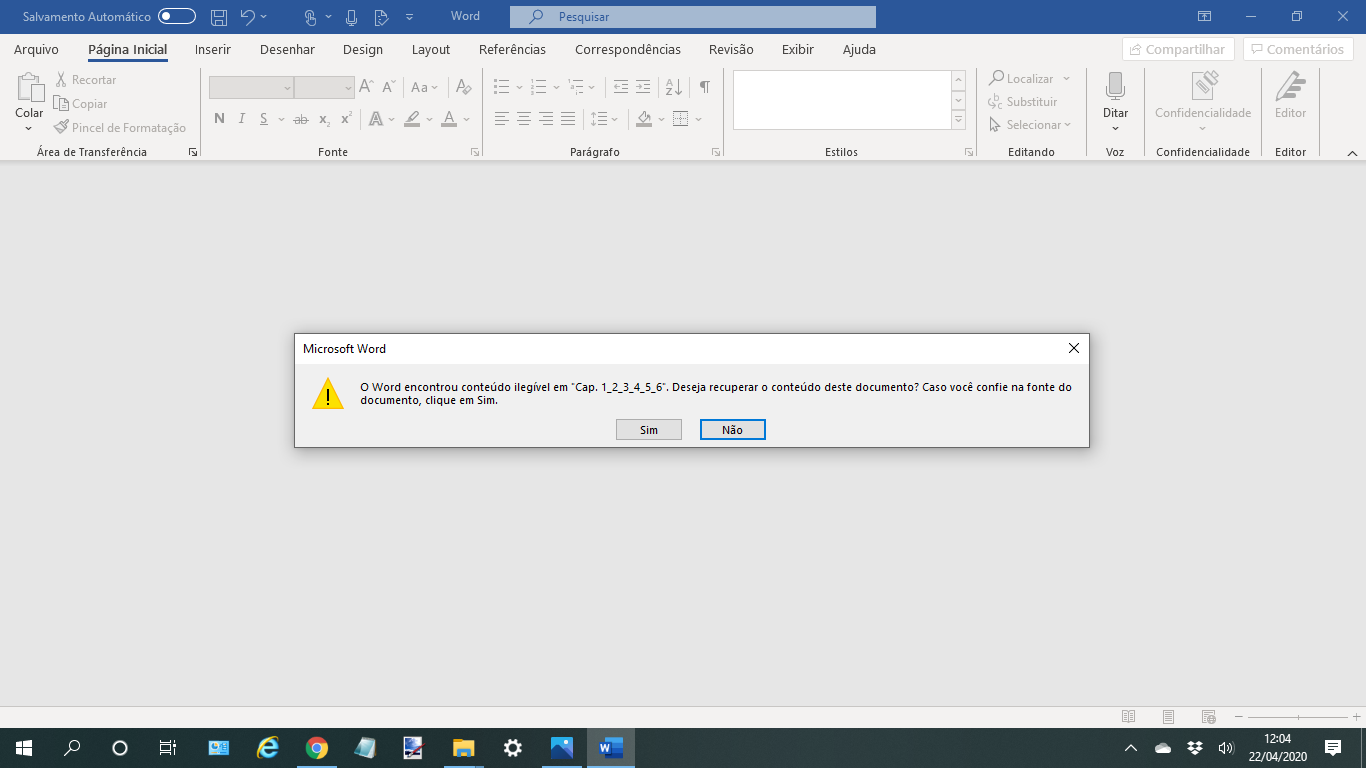Apply the font color A swatch

click(449, 119)
